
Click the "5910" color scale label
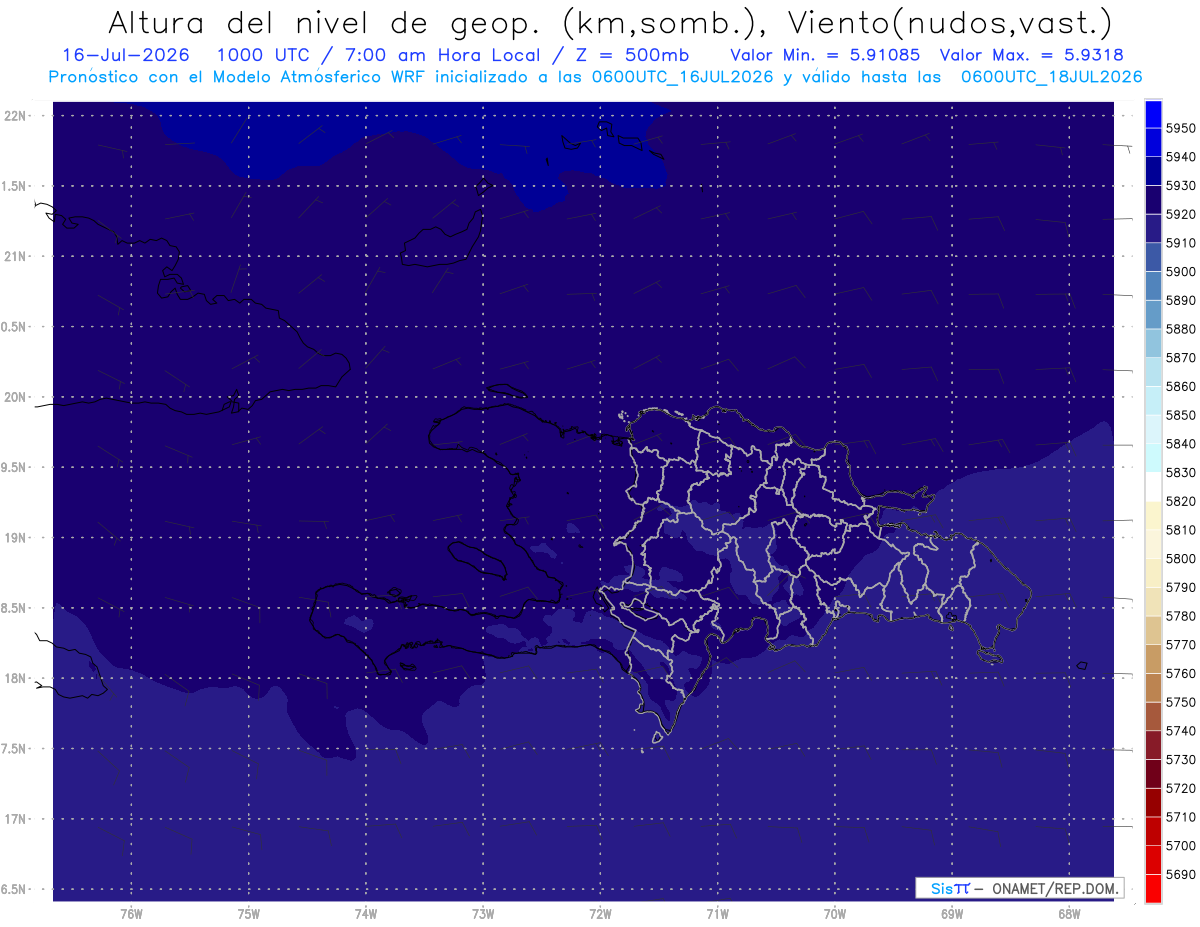tap(1180, 243)
